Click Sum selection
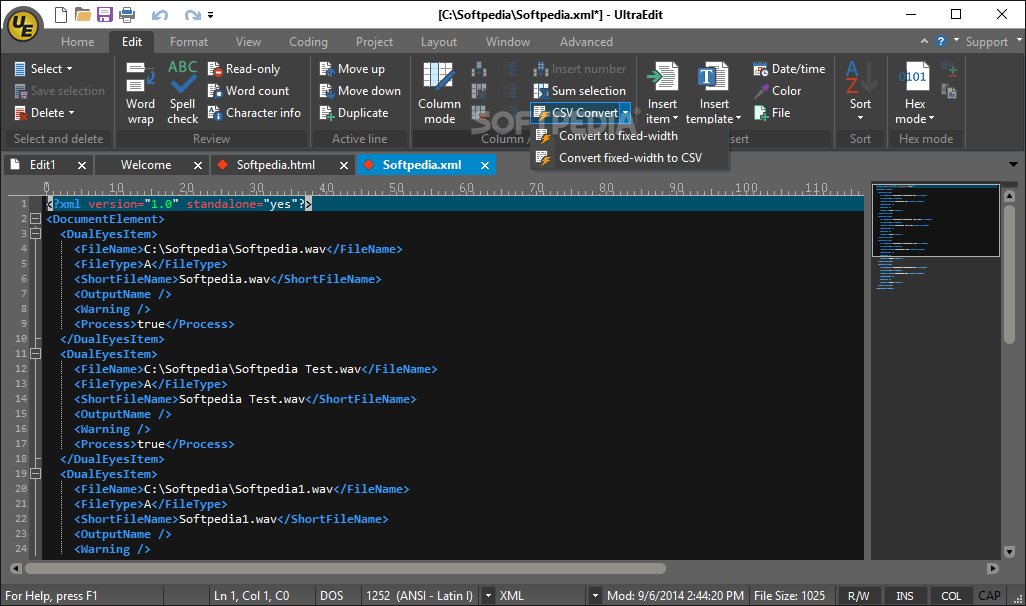The width and height of the screenshot is (1026, 606). 580,91
